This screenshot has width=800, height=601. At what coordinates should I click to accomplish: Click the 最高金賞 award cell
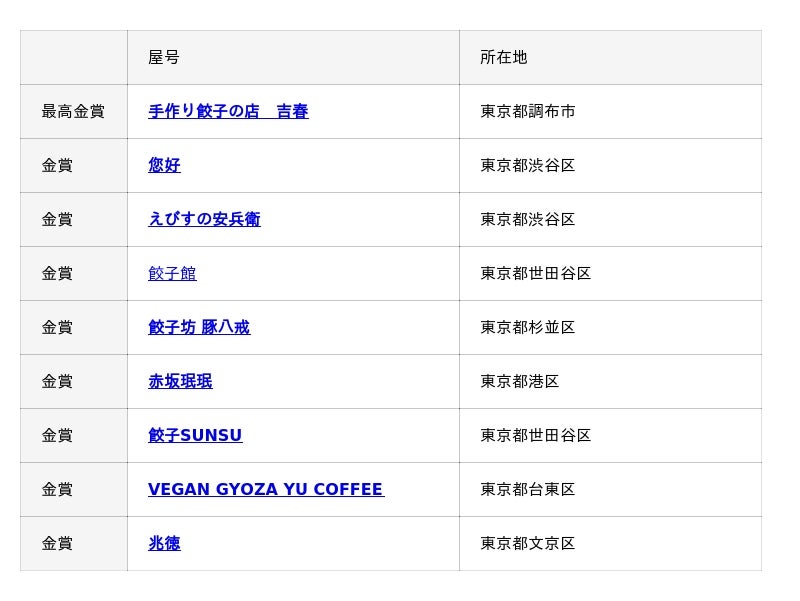coord(73,111)
